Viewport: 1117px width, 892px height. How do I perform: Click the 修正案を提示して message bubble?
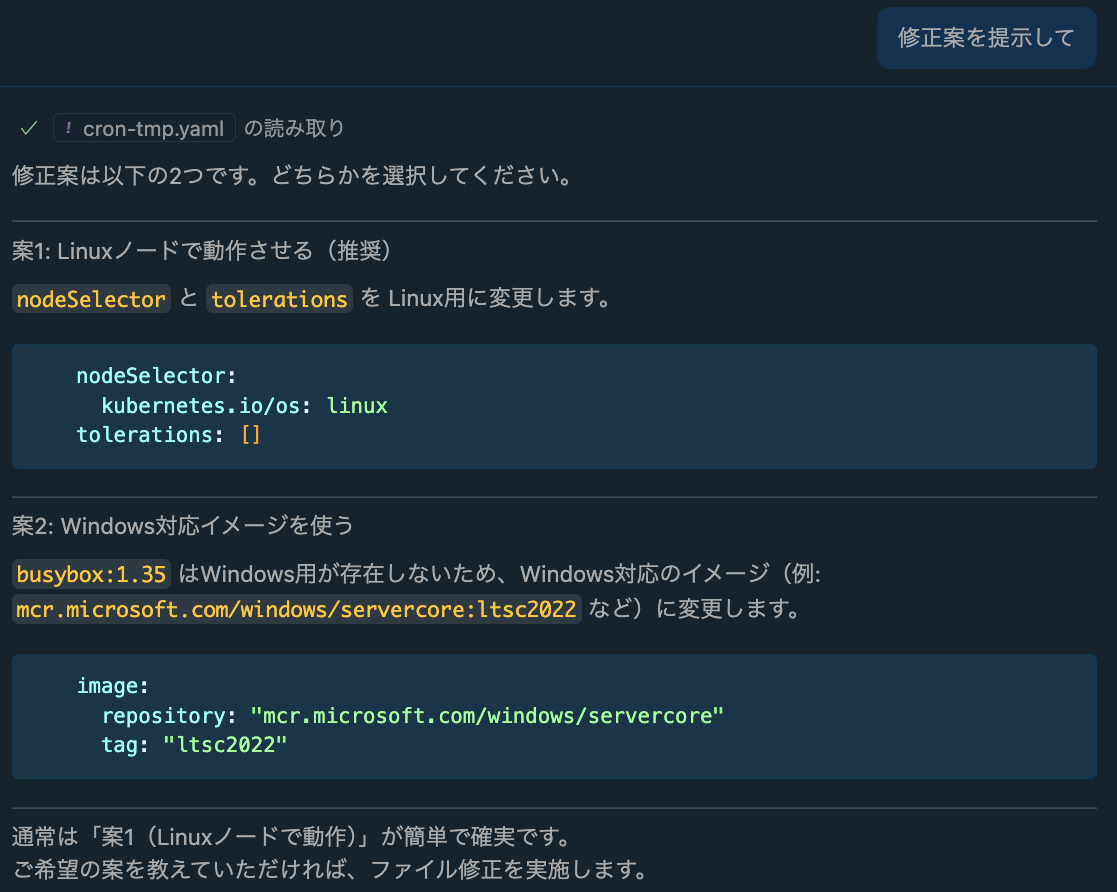click(986, 38)
